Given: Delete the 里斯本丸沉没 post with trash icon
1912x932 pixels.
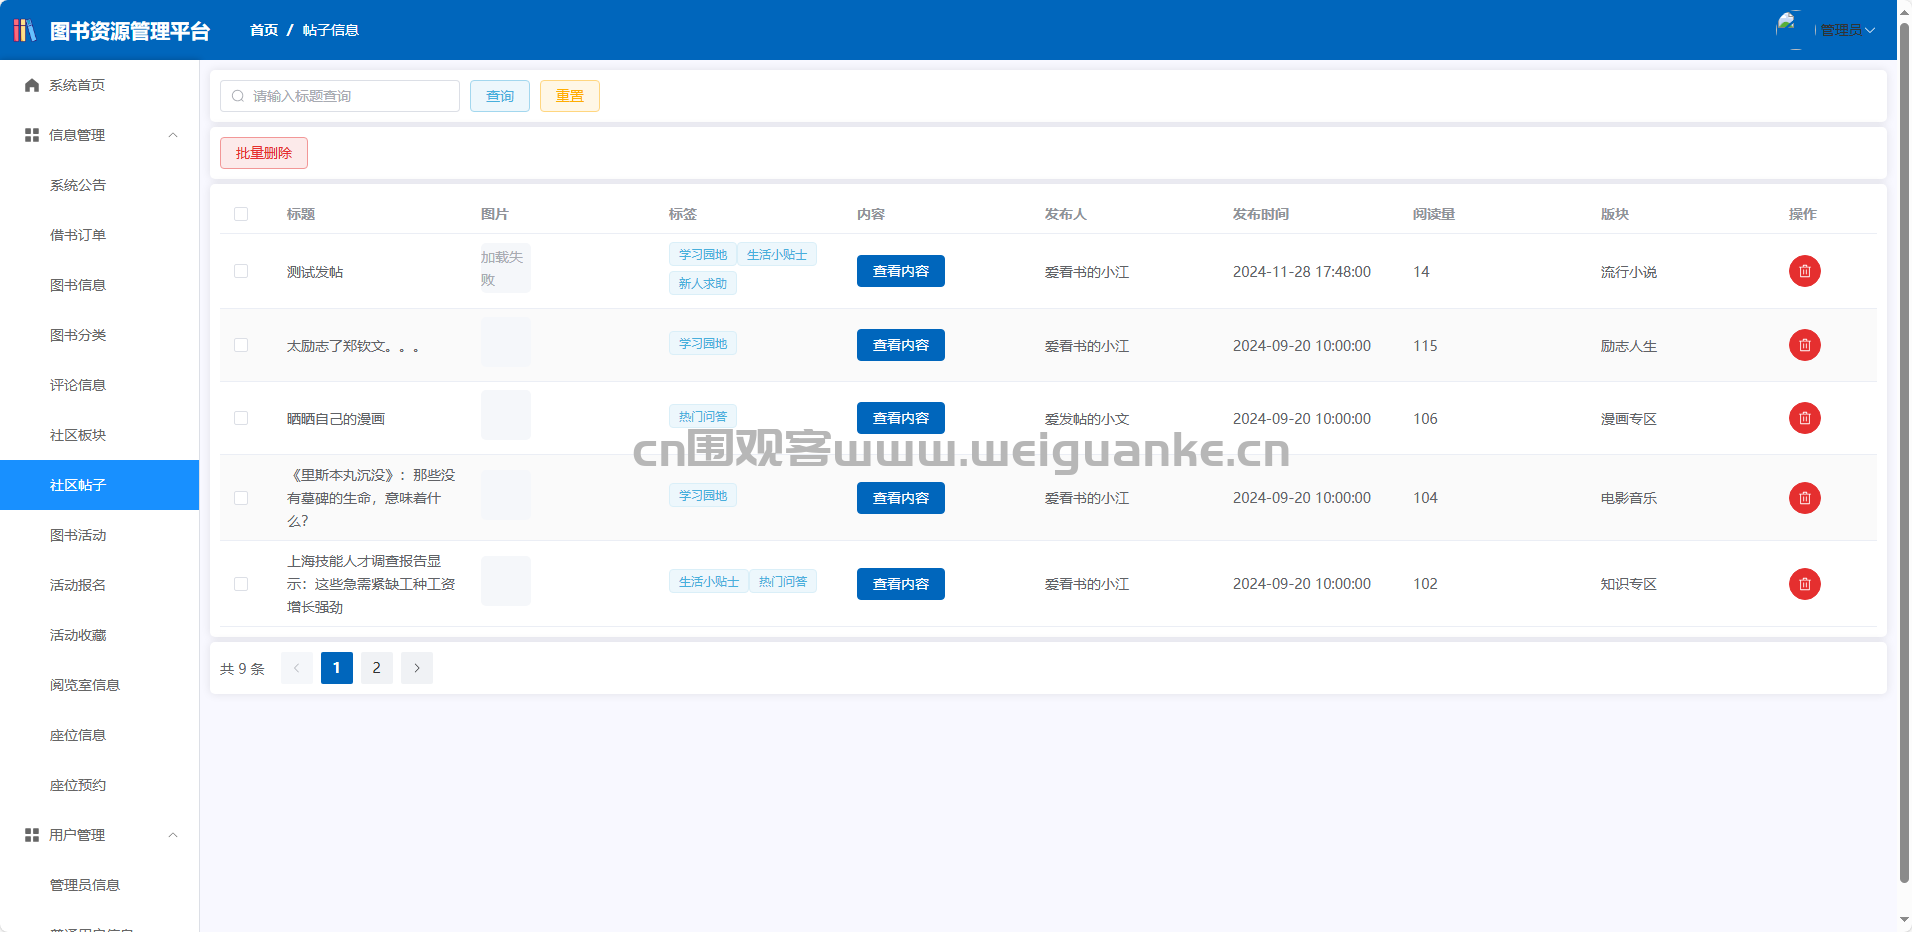Looking at the screenshot, I should click(1804, 498).
